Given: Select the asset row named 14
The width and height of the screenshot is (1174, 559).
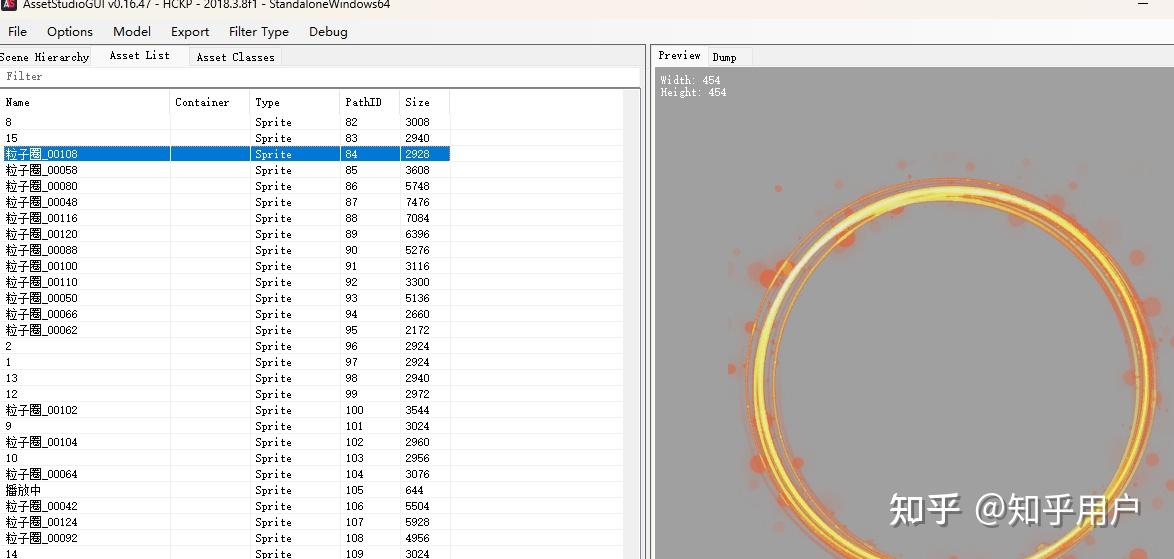Looking at the screenshot, I should pyautogui.click(x=225, y=554).
